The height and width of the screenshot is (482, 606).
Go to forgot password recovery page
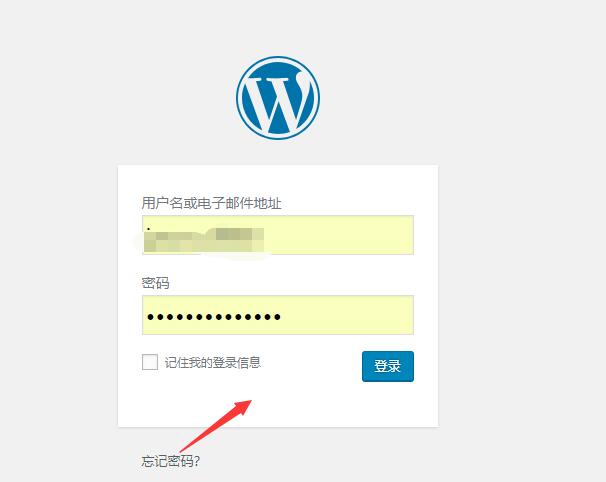[170, 461]
